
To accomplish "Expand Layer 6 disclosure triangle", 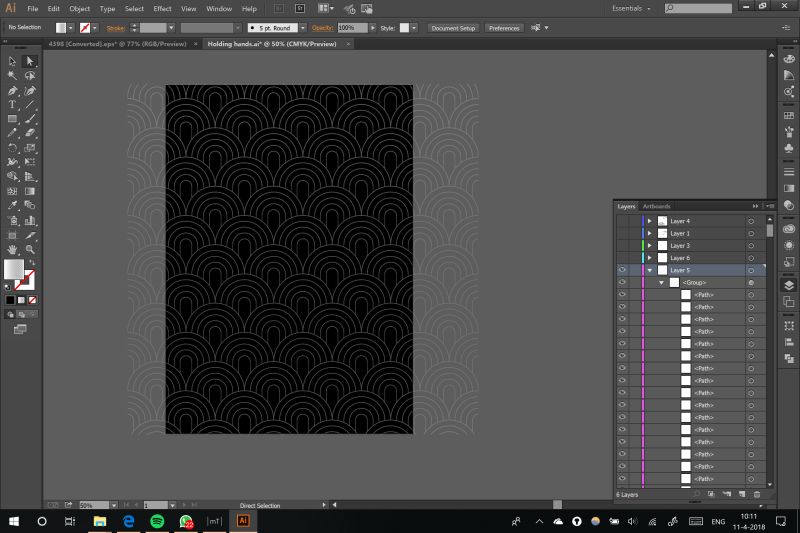I will [649, 258].
